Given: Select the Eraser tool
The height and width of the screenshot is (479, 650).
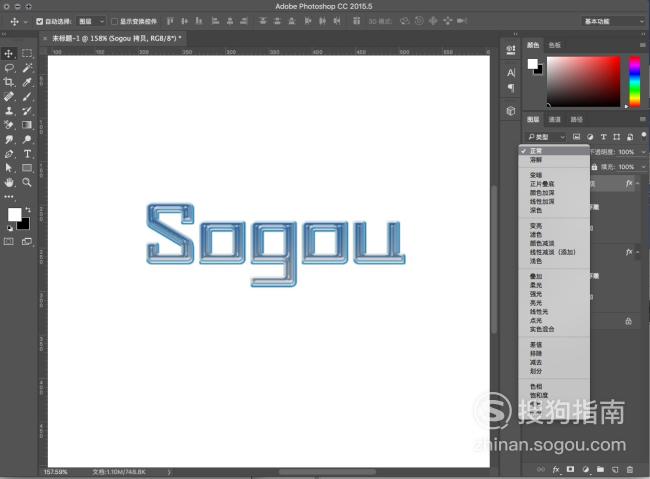Looking at the screenshot, I should tap(9, 125).
